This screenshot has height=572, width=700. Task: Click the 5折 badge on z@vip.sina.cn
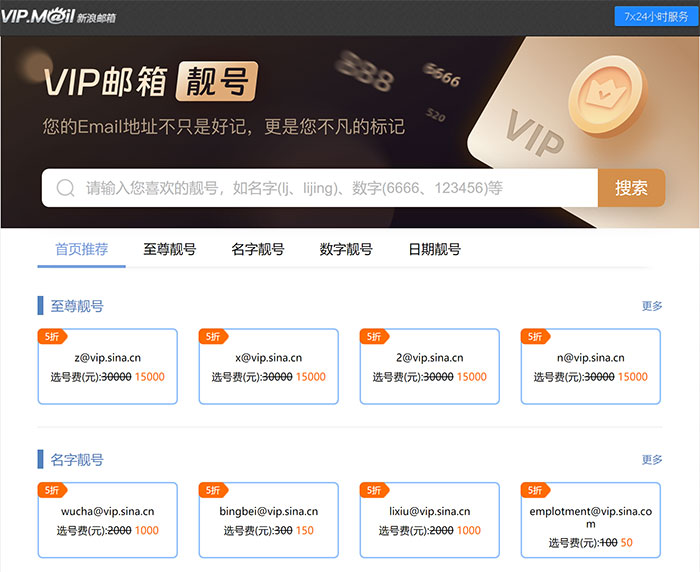pos(52,337)
